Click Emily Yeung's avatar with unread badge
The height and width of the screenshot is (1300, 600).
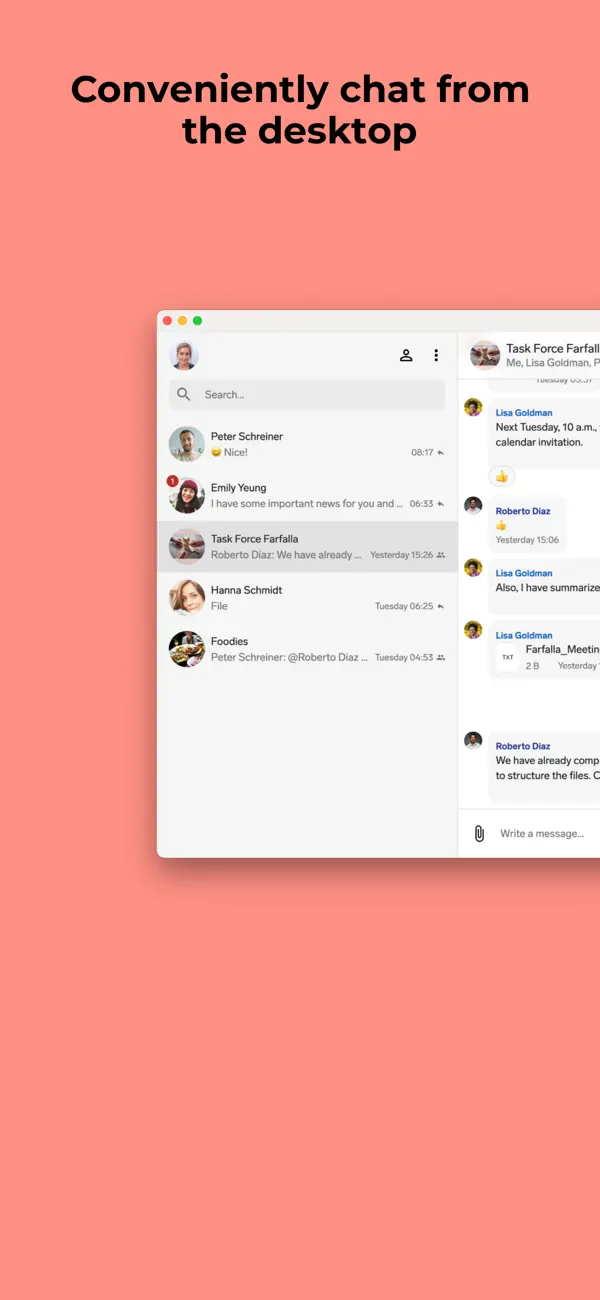pos(187,495)
